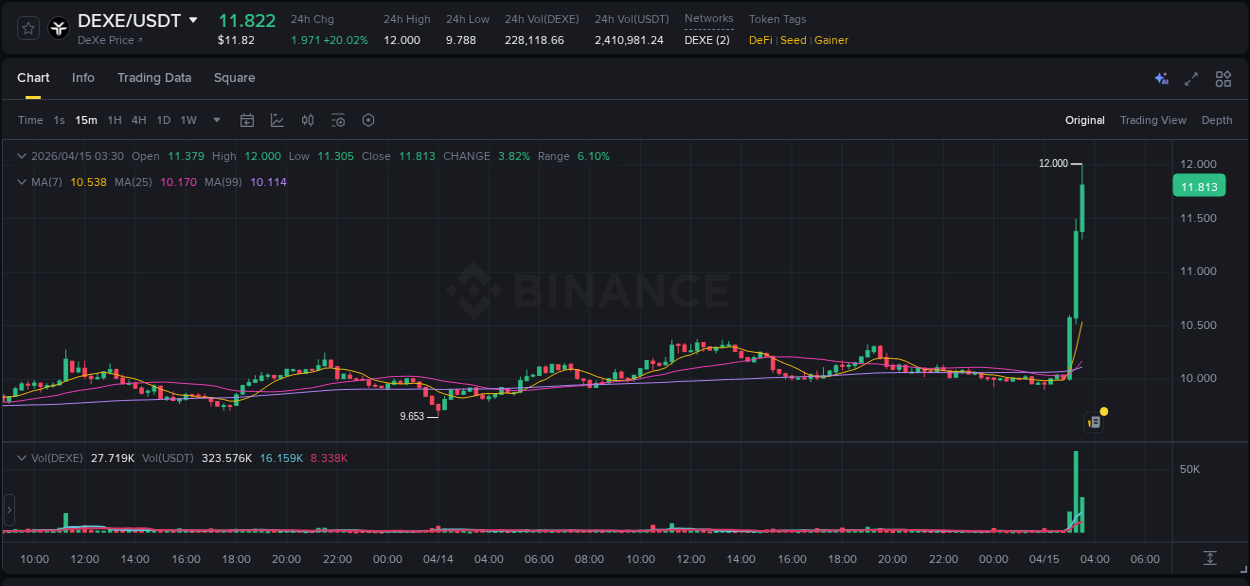Viewport: 1250px width, 586px height.
Task: Select the 1D timeframe
Action: point(163,120)
